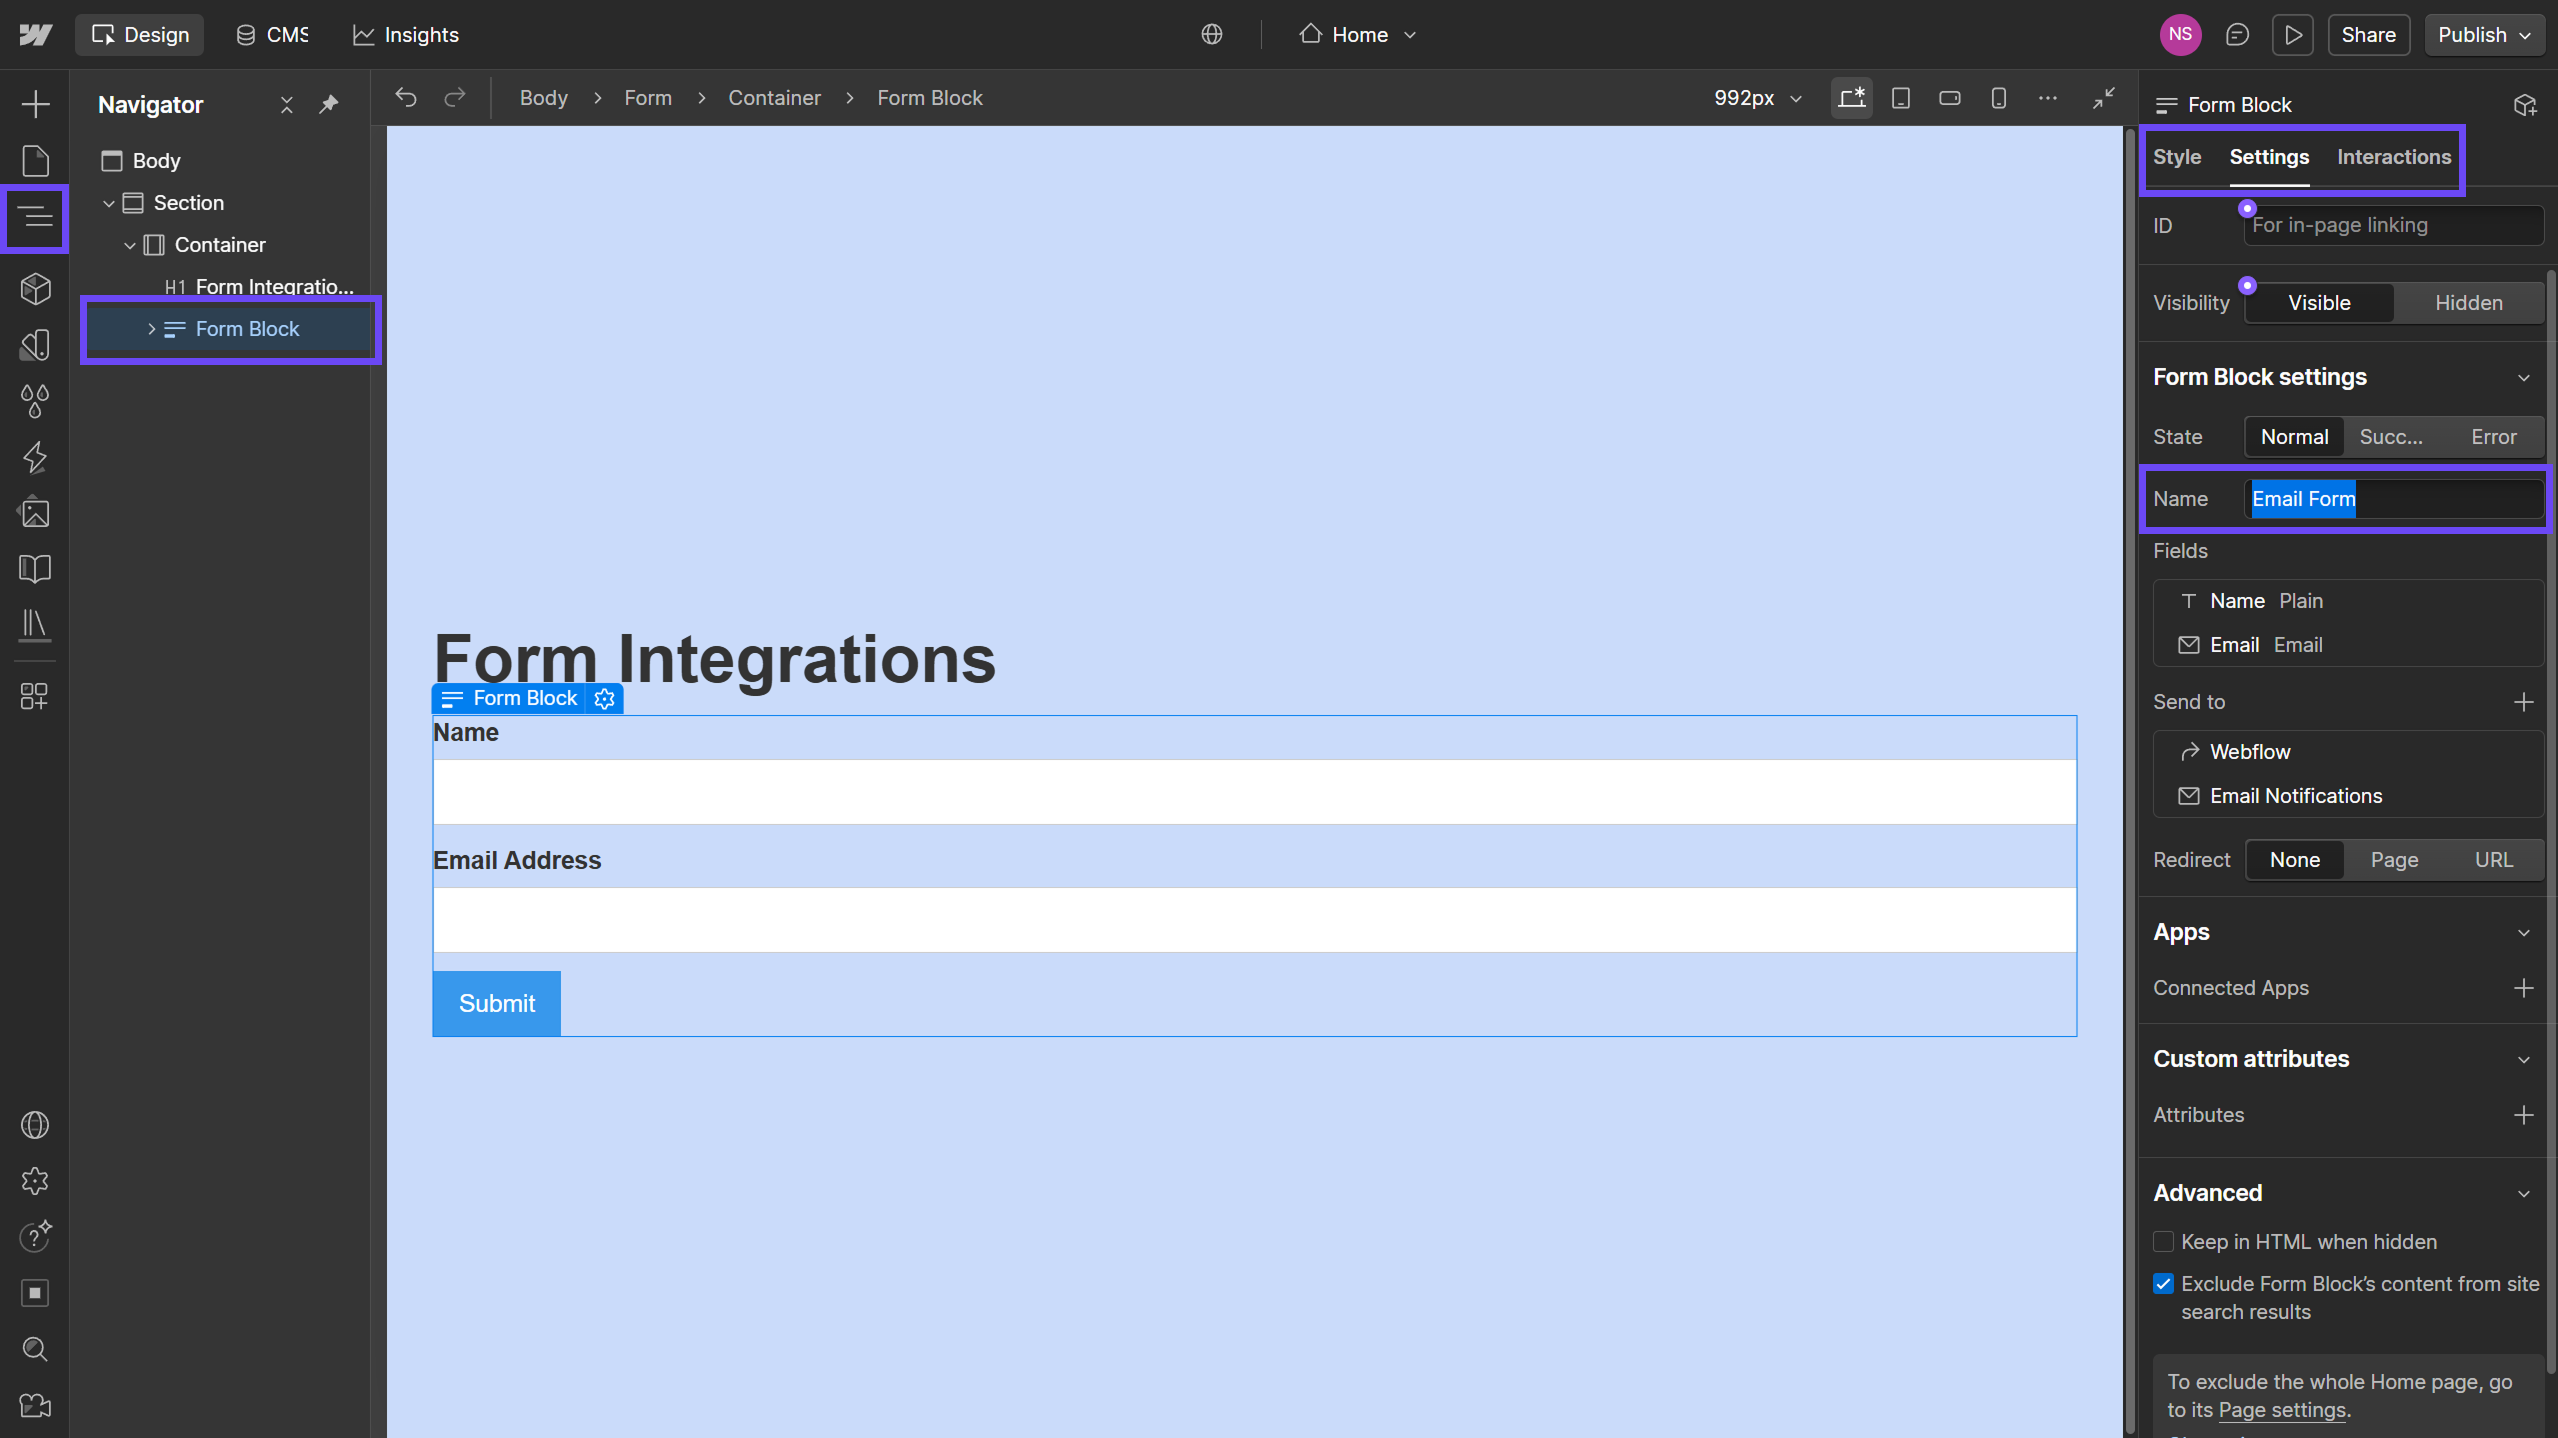Set visibility to Visible
Viewport: 2558px width, 1438px height.
[x=2319, y=303]
